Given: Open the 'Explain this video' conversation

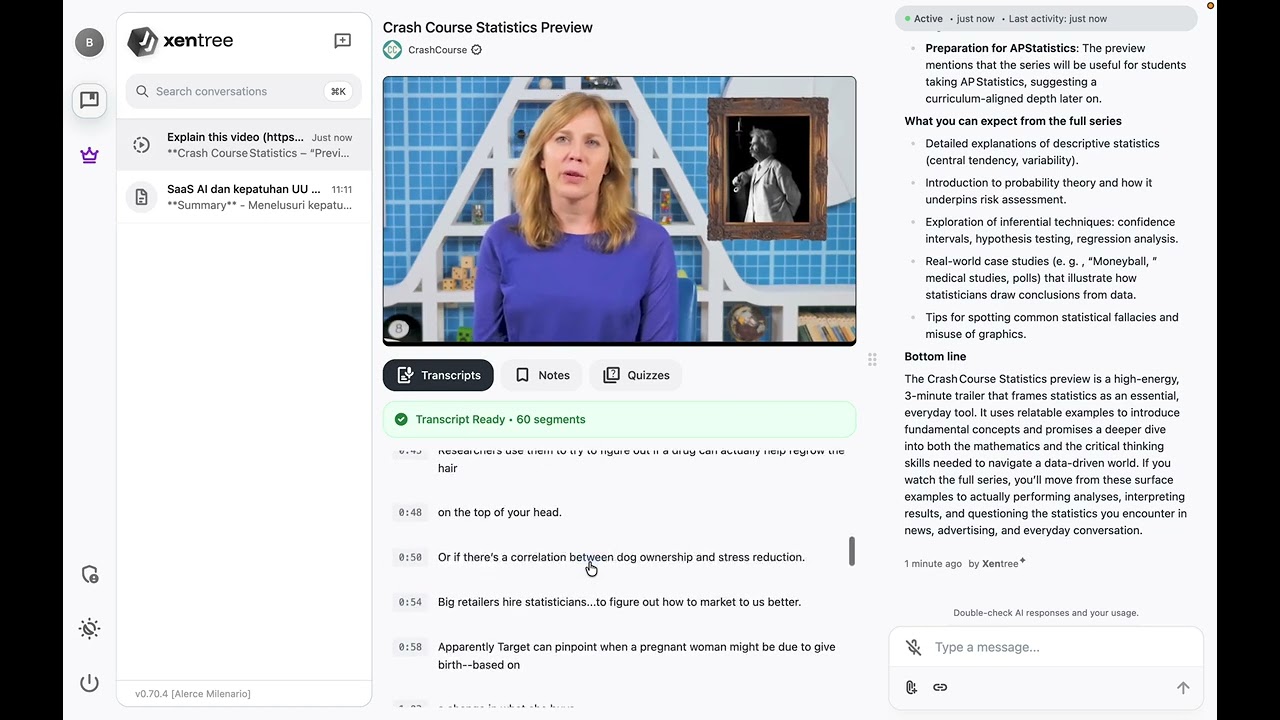Looking at the screenshot, I should point(243,145).
